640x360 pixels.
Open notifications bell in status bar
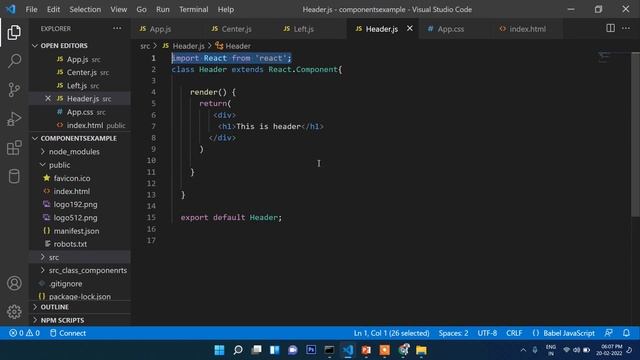point(626,333)
